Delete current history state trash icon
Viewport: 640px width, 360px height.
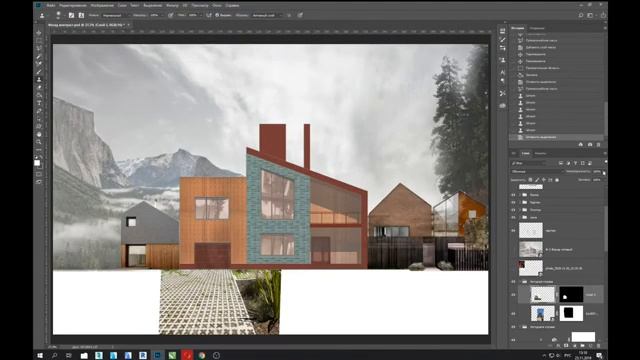pyautogui.click(x=599, y=144)
